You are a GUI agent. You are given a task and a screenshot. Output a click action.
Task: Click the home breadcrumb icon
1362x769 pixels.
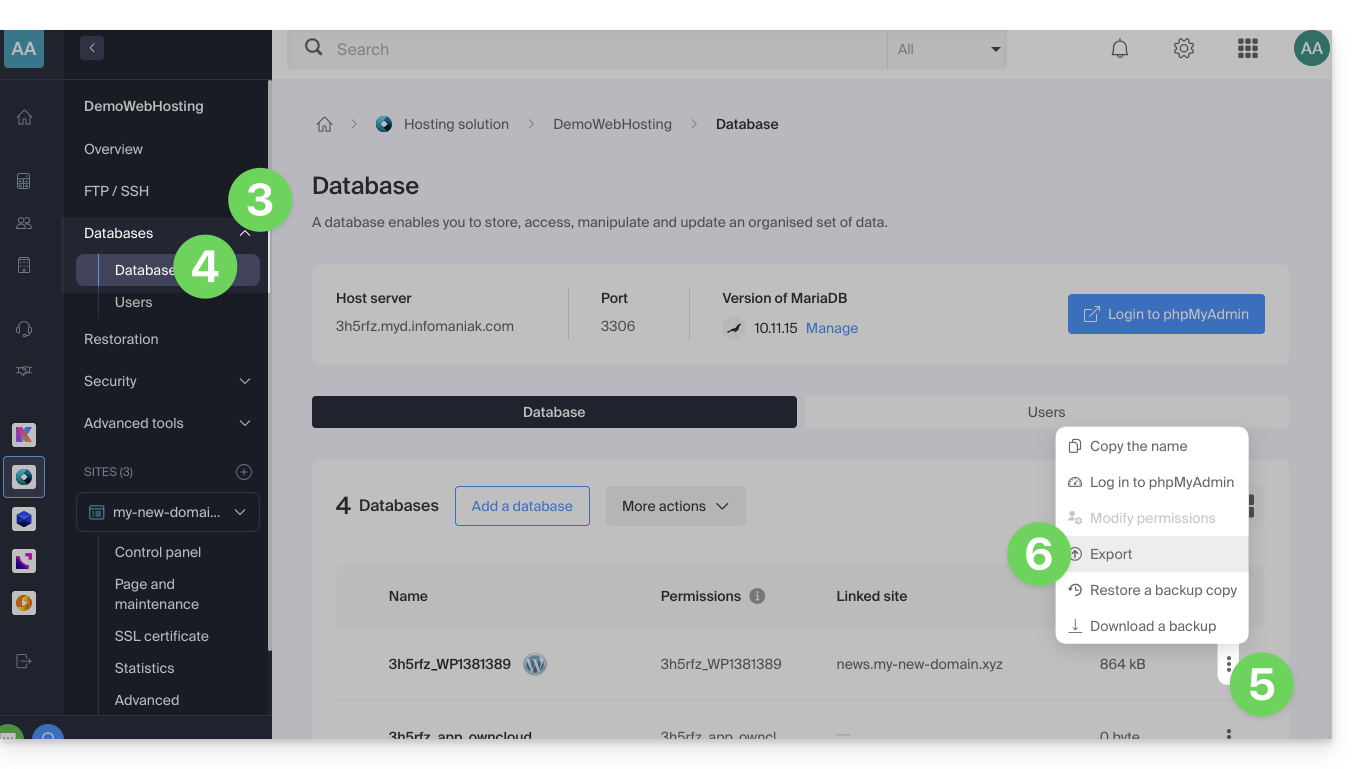[324, 124]
